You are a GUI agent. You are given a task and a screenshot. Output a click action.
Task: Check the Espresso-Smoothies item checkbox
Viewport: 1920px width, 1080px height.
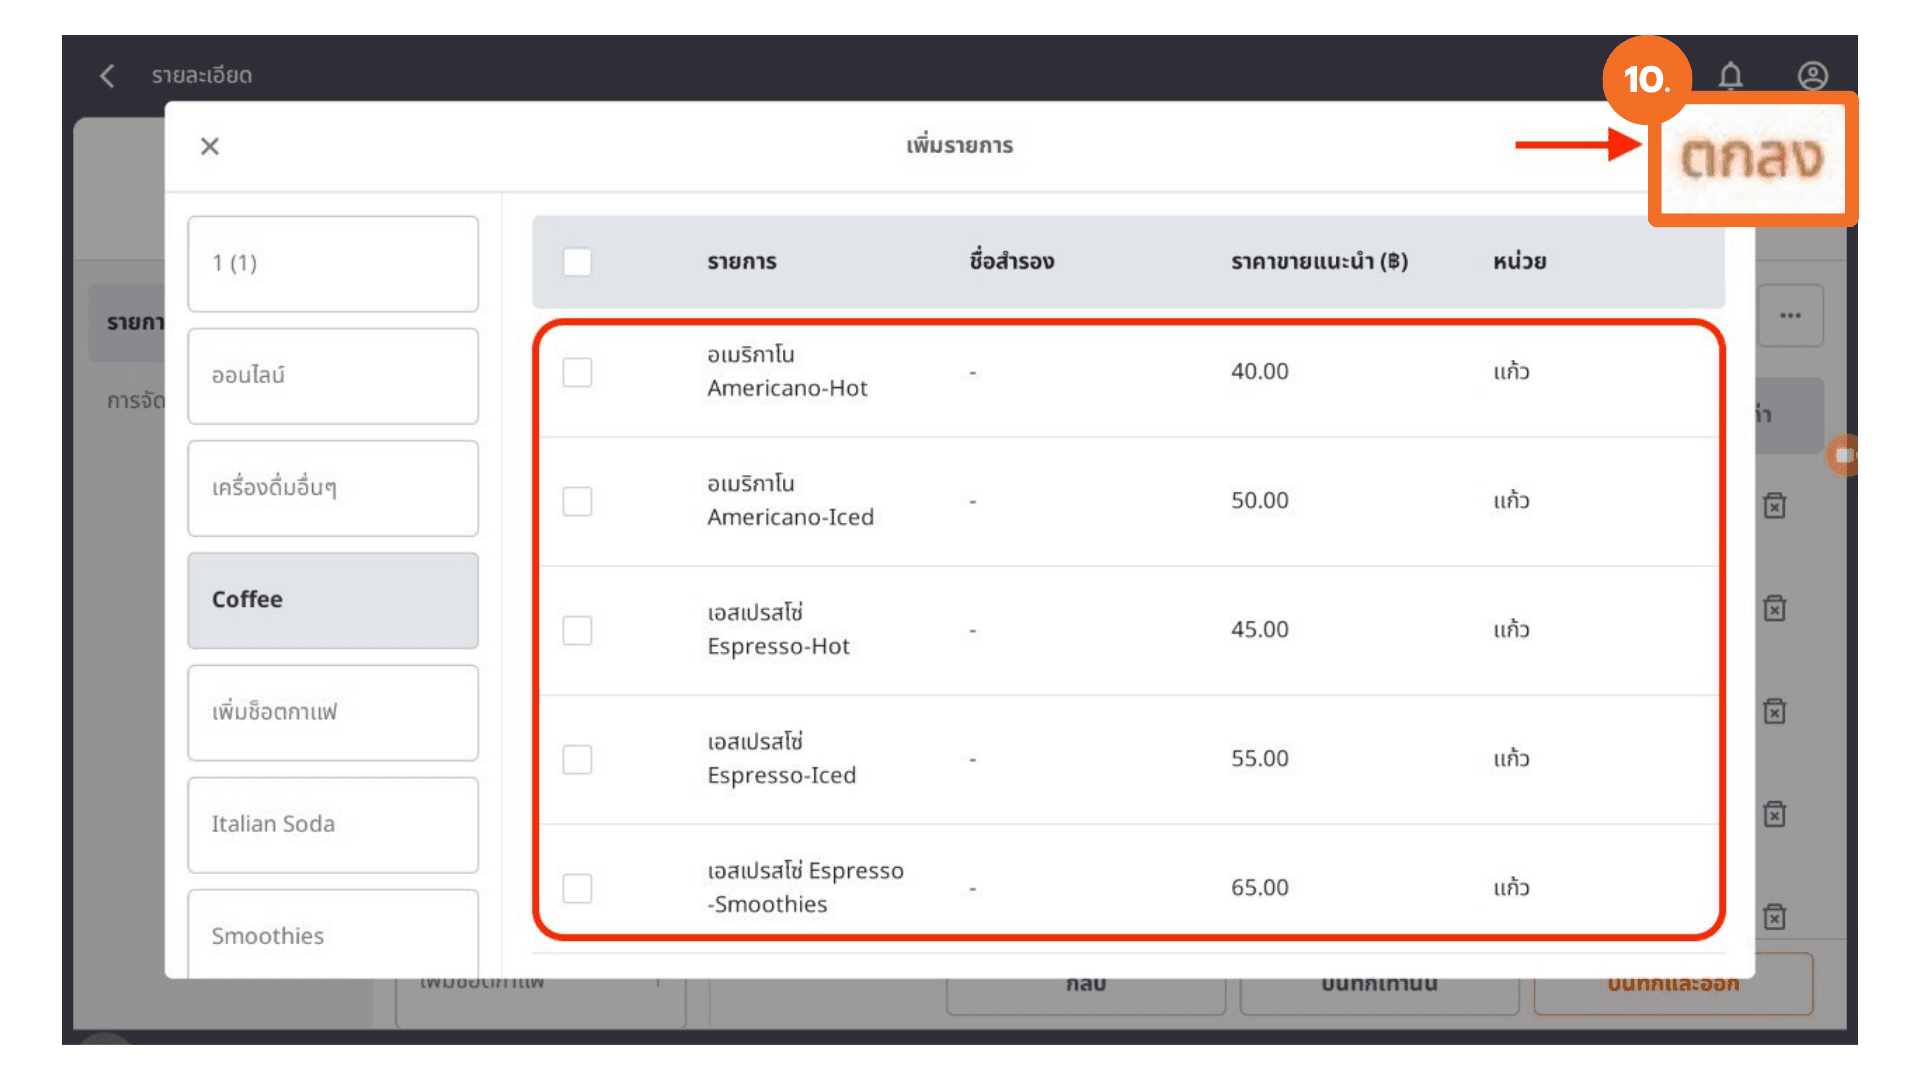[x=577, y=888]
